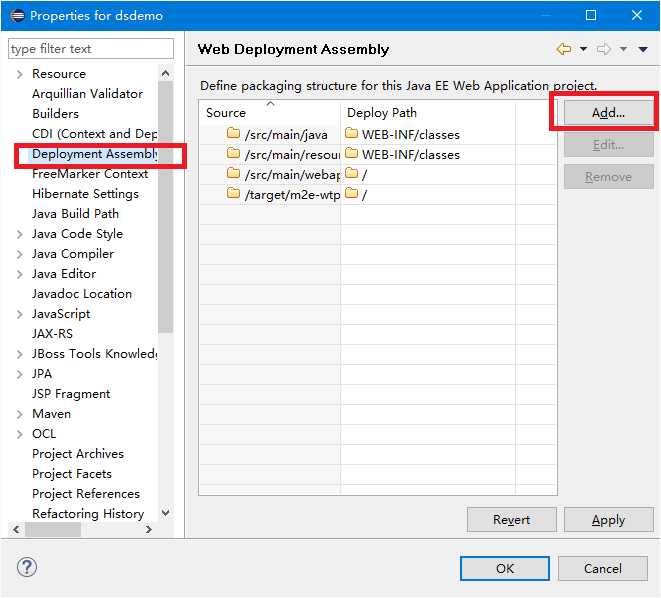Click the forward navigation arrow icon

(x=604, y=49)
